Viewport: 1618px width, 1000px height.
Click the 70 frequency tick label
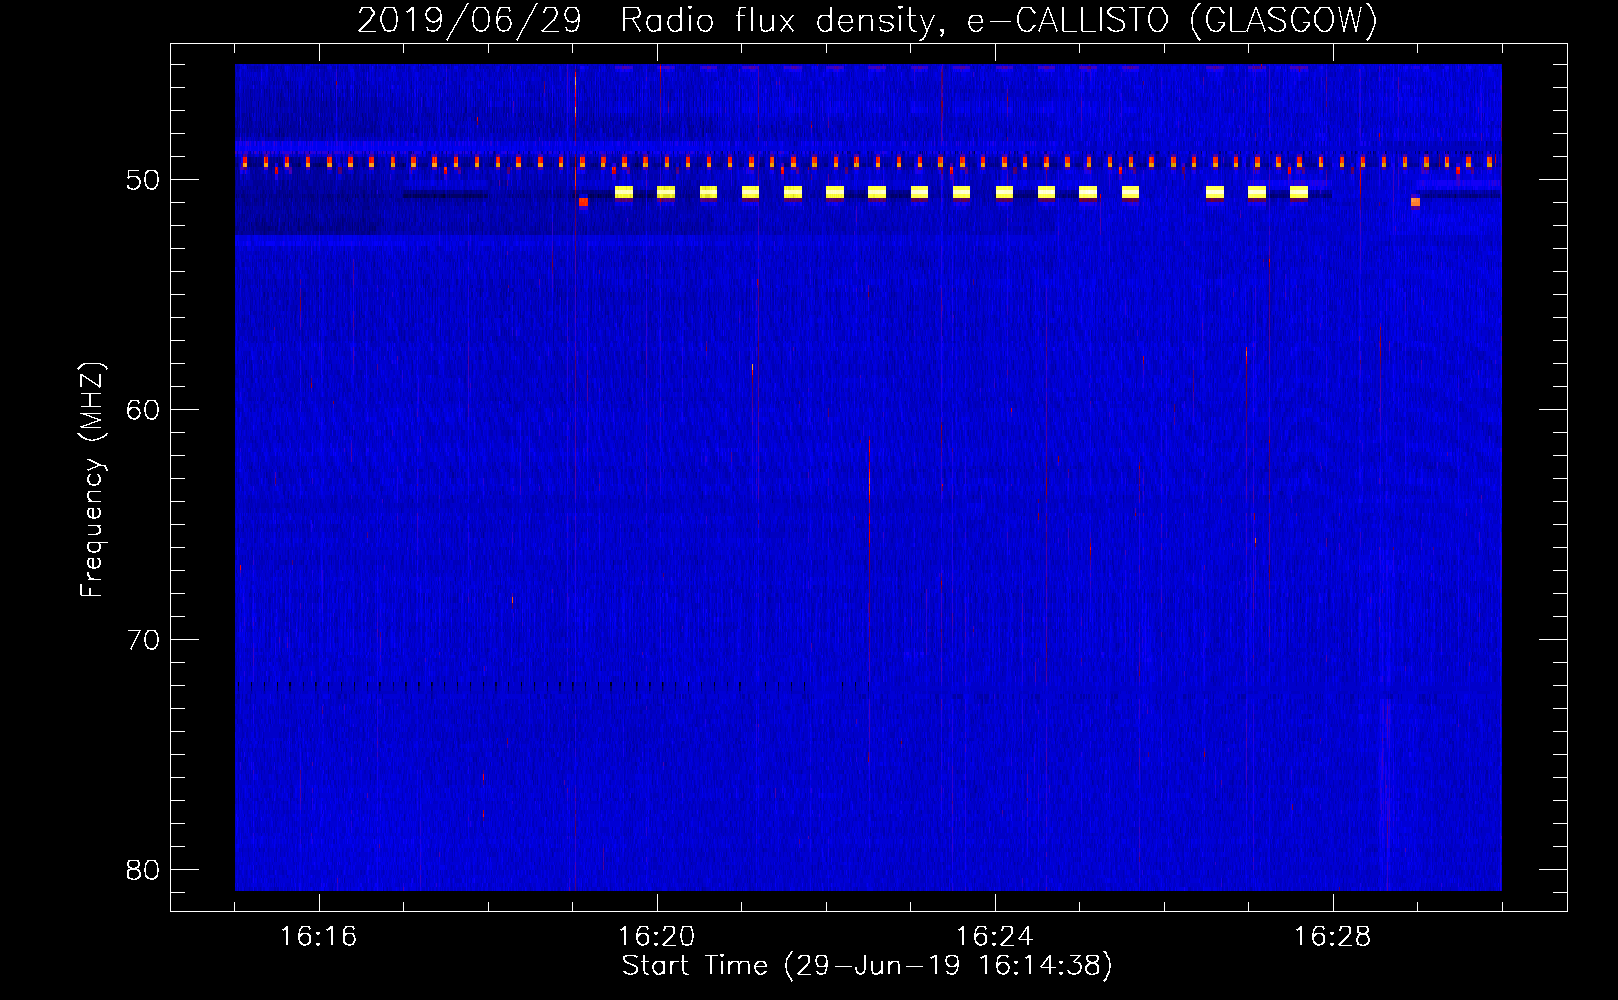pyautogui.click(x=143, y=640)
